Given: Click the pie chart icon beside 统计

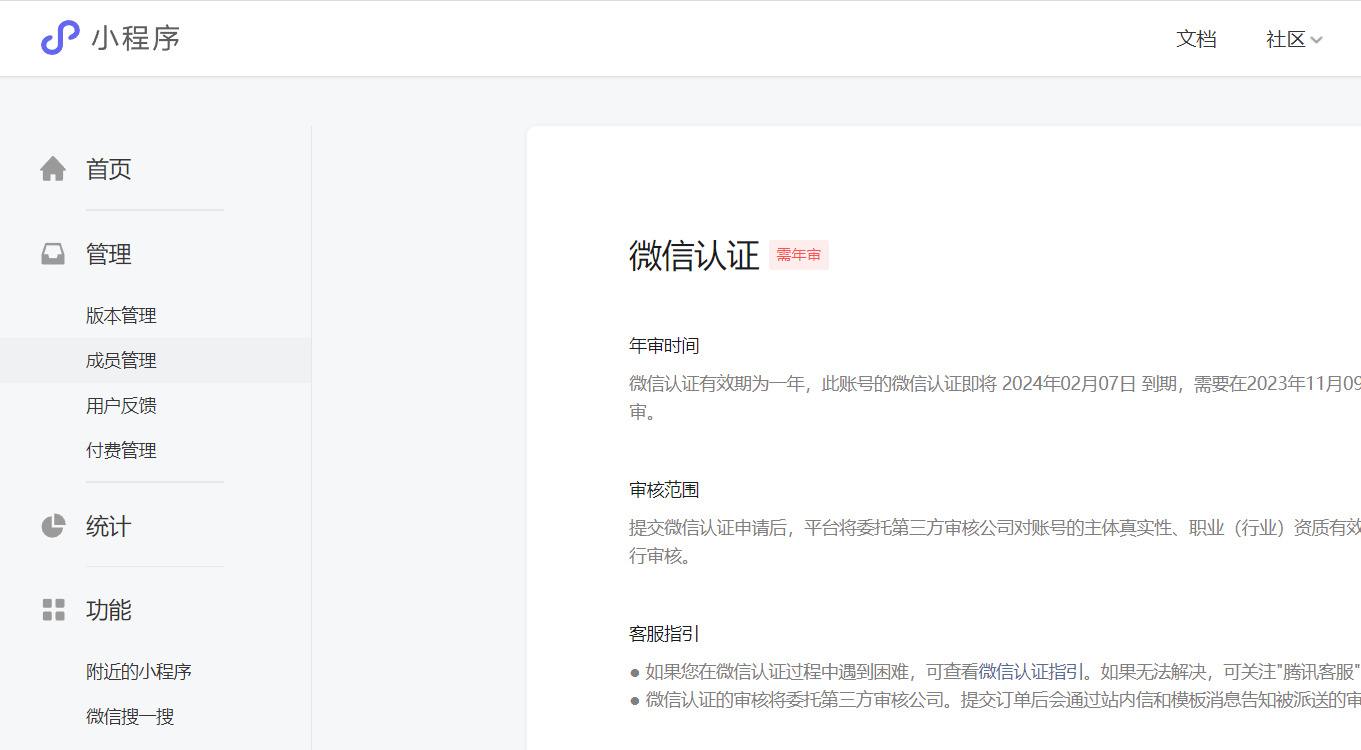Looking at the screenshot, I should click(53, 526).
